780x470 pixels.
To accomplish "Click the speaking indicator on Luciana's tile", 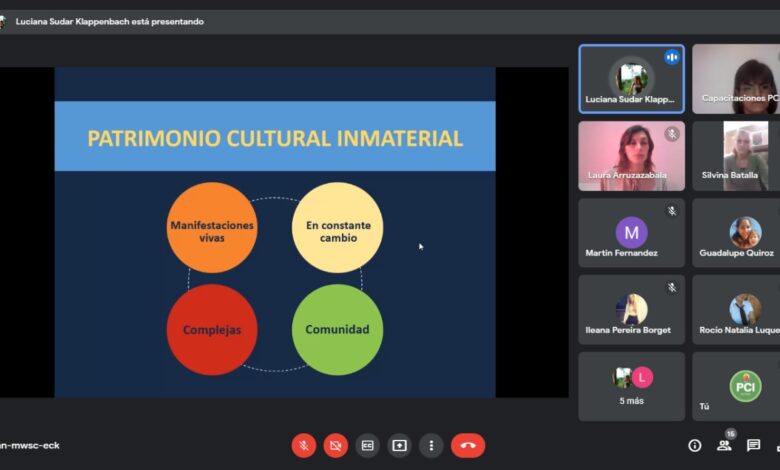I will [x=672, y=57].
